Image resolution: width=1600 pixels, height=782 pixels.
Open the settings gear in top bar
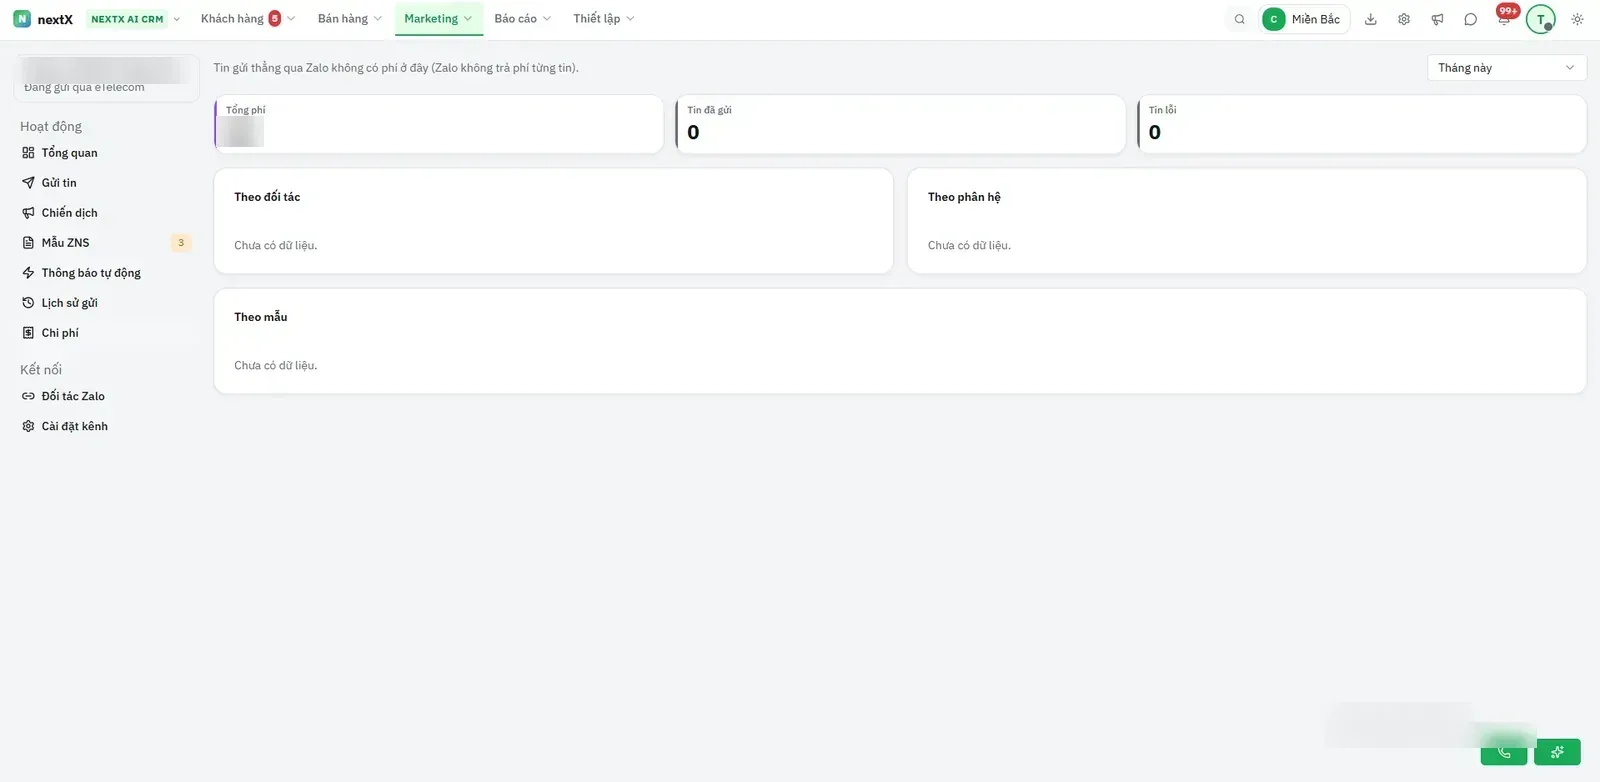point(1404,19)
